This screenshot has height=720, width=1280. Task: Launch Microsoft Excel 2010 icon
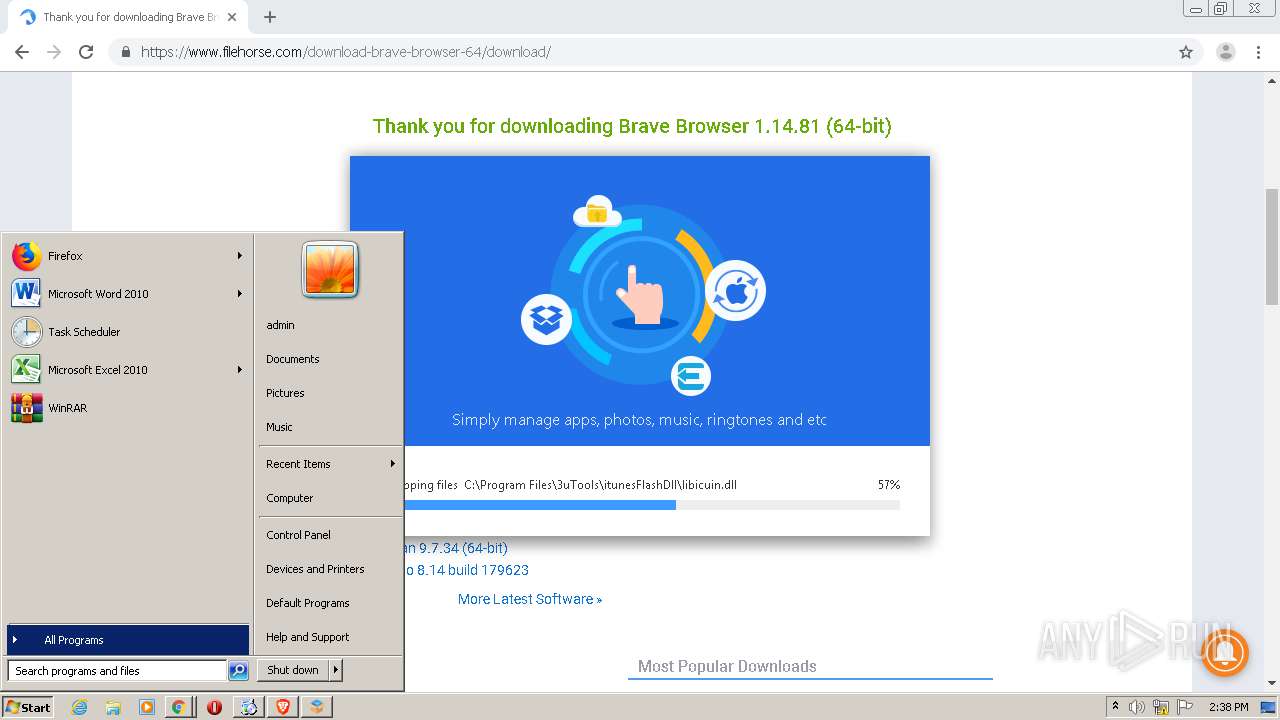tap(27, 370)
